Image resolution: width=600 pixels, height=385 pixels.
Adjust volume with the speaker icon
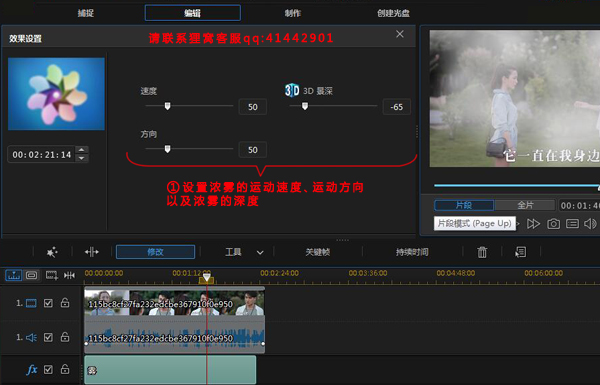tap(590, 223)
